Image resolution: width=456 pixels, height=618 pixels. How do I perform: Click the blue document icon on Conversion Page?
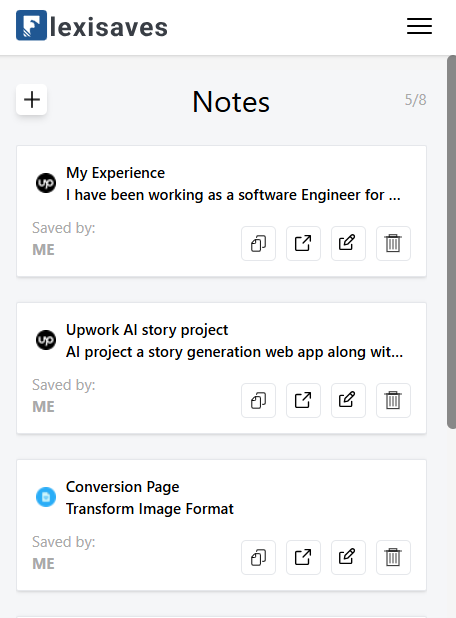46,497
